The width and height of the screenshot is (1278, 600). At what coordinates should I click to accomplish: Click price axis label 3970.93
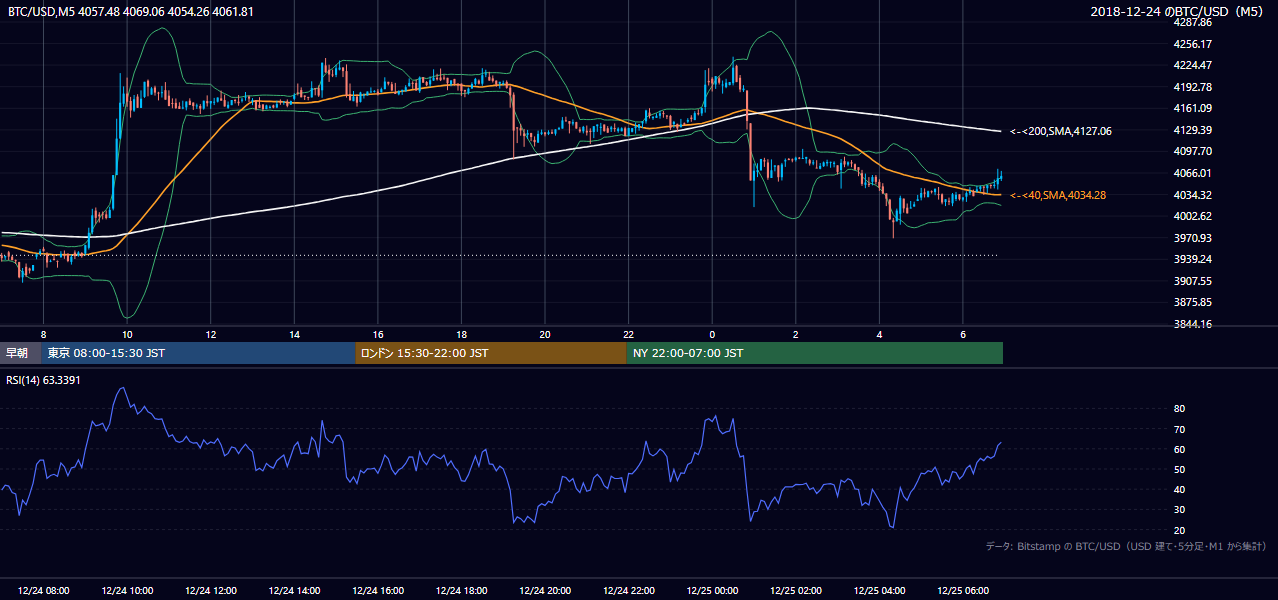tap(1193, 238)
